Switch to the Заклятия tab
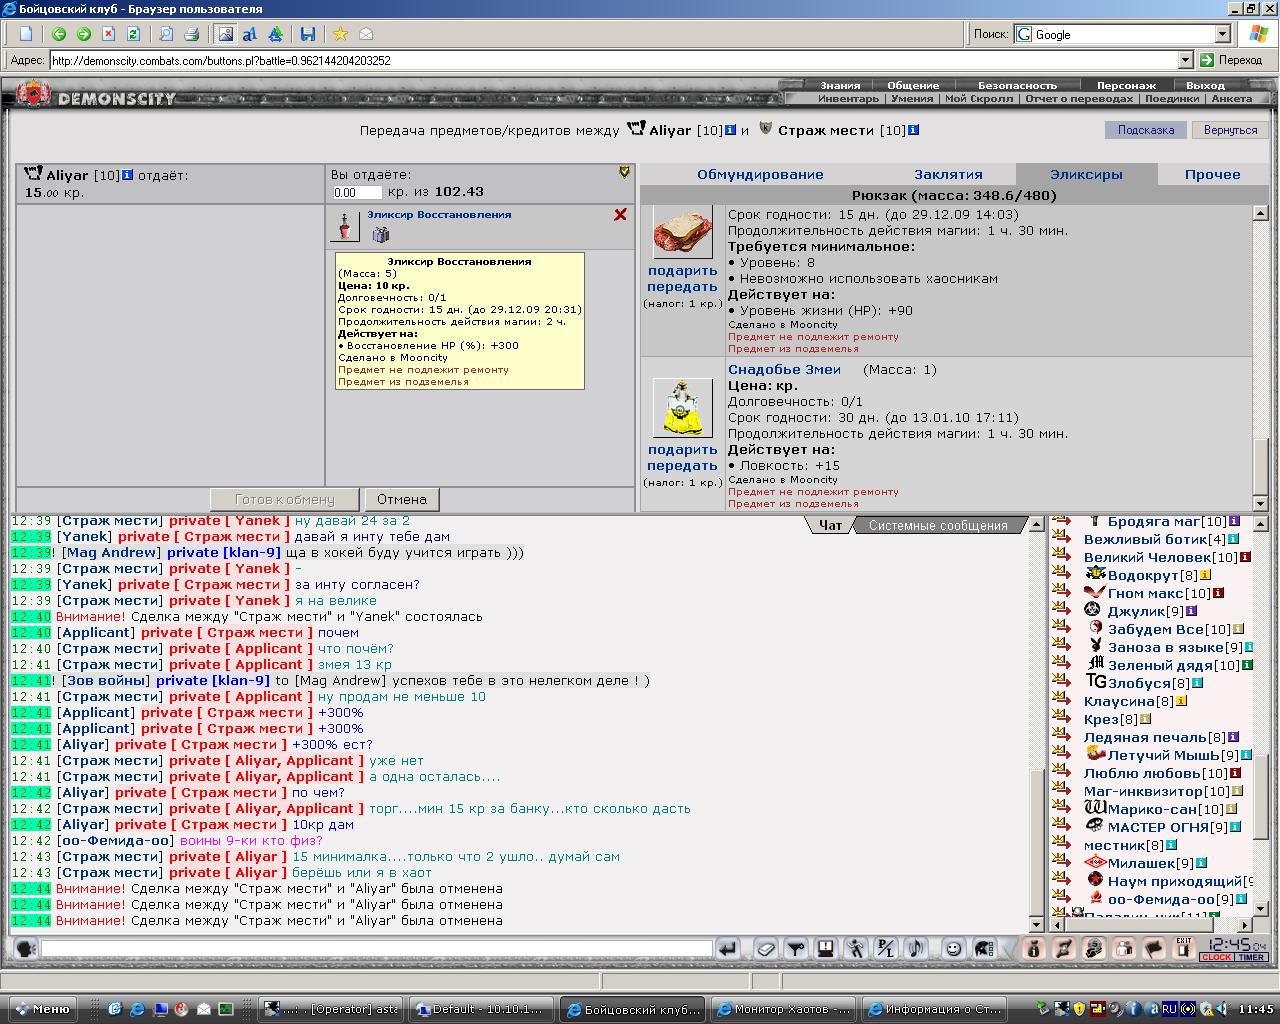This screenshot has height=1024, width=1280. pyautogui.click(x=948, y=174)
